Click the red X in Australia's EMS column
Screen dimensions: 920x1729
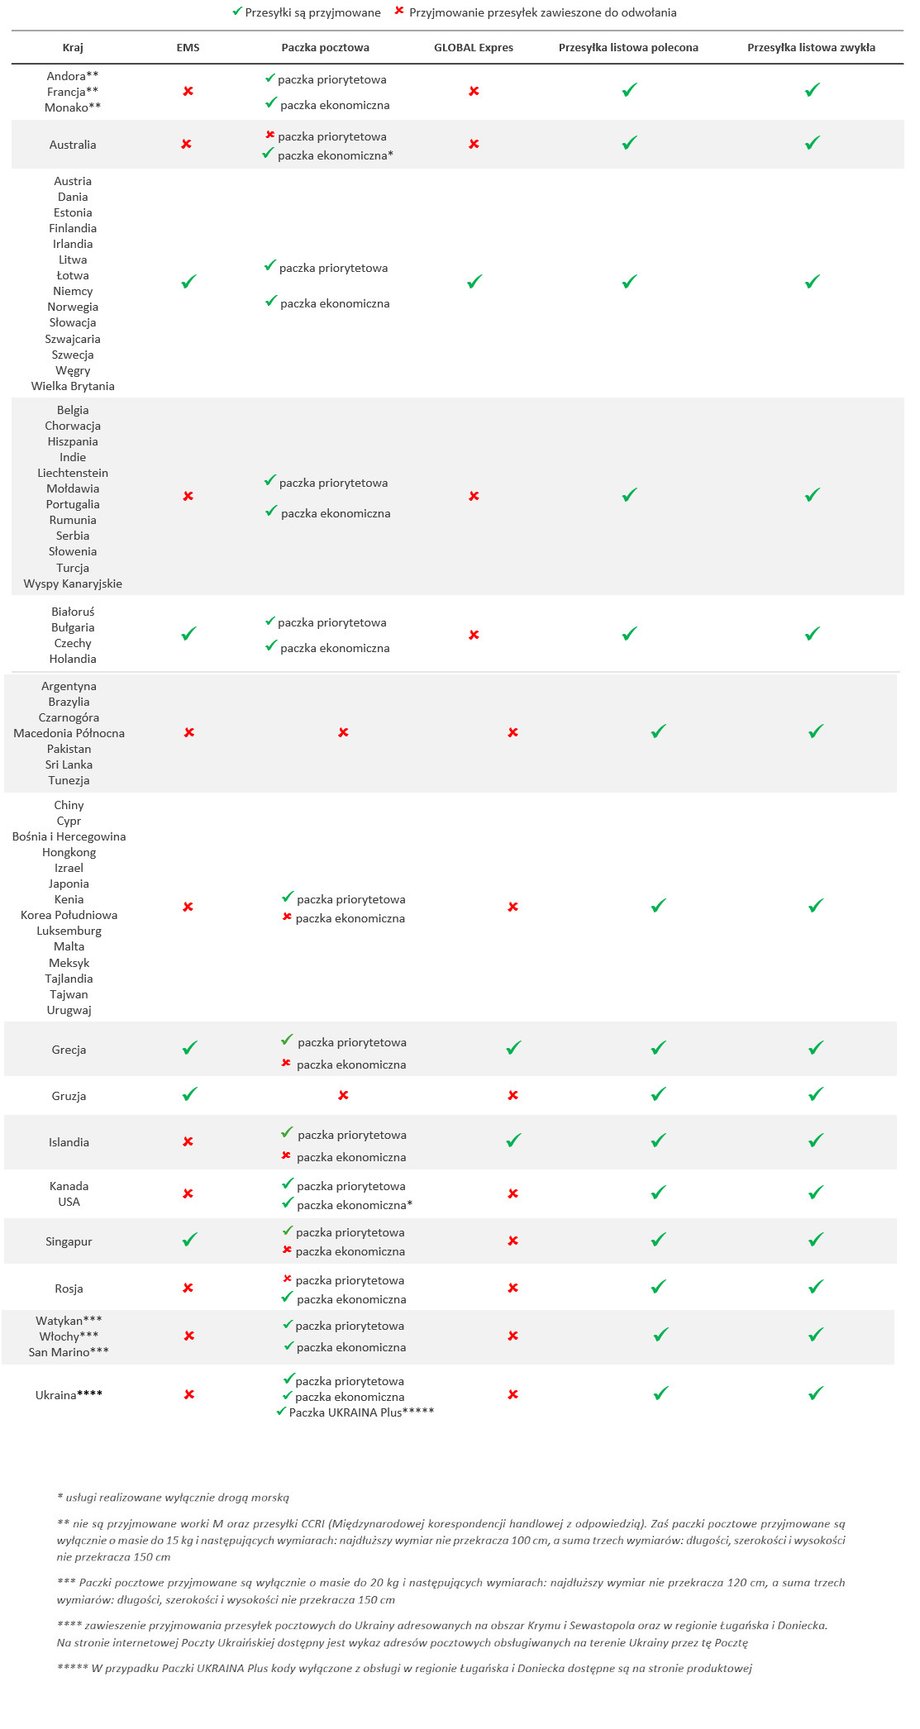[187, 144]
